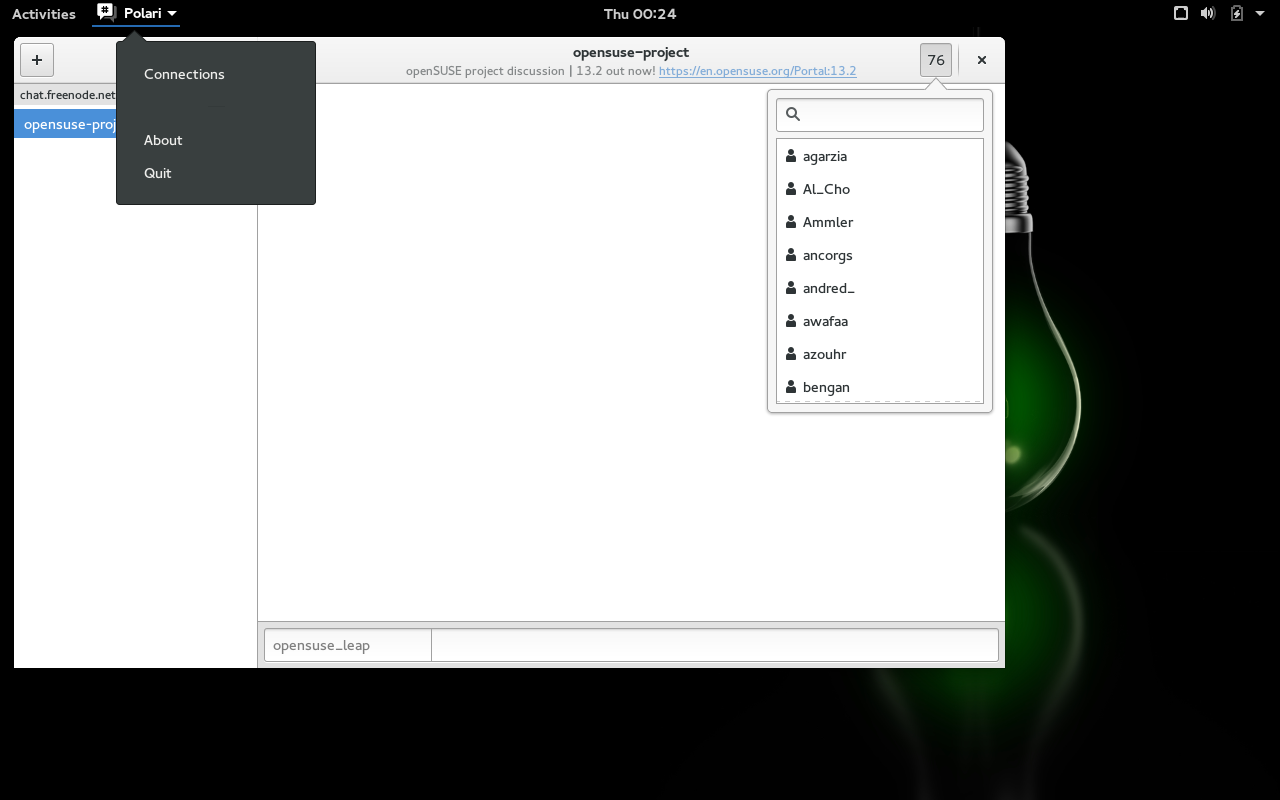This screenshot has width=1280, height=800.
Task: Open Connections from the Polari menu
Action: coord(184,74)
